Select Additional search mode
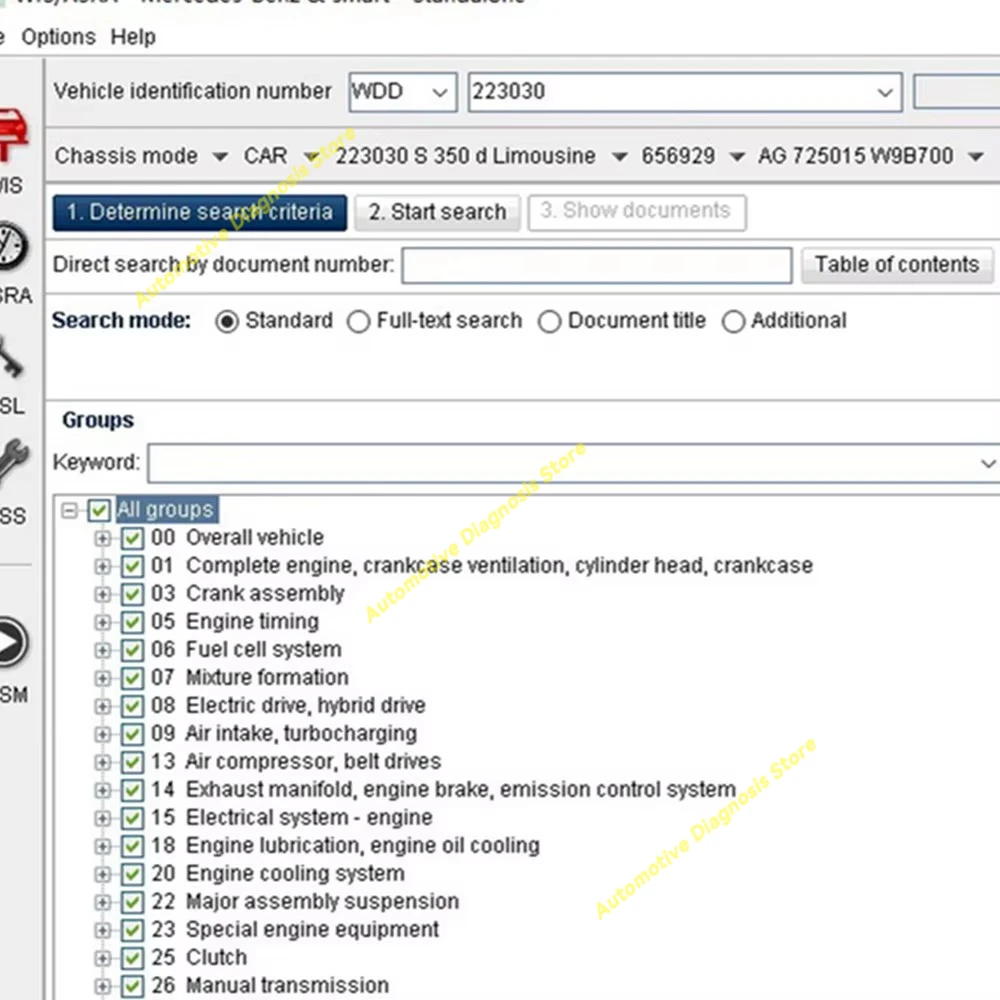 point(733,321)
